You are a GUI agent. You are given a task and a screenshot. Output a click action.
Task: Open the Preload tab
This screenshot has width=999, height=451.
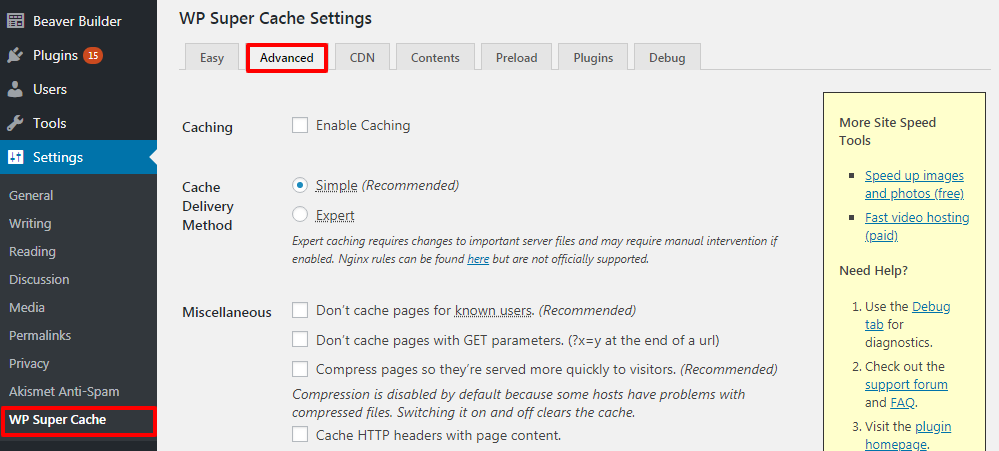pyautogui.click(x=517, y=57)
